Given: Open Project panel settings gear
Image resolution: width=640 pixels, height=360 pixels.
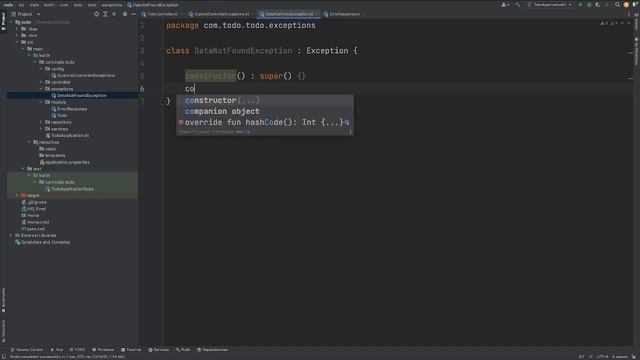Looking at the screenshot, I should click(x=125, y=14).
